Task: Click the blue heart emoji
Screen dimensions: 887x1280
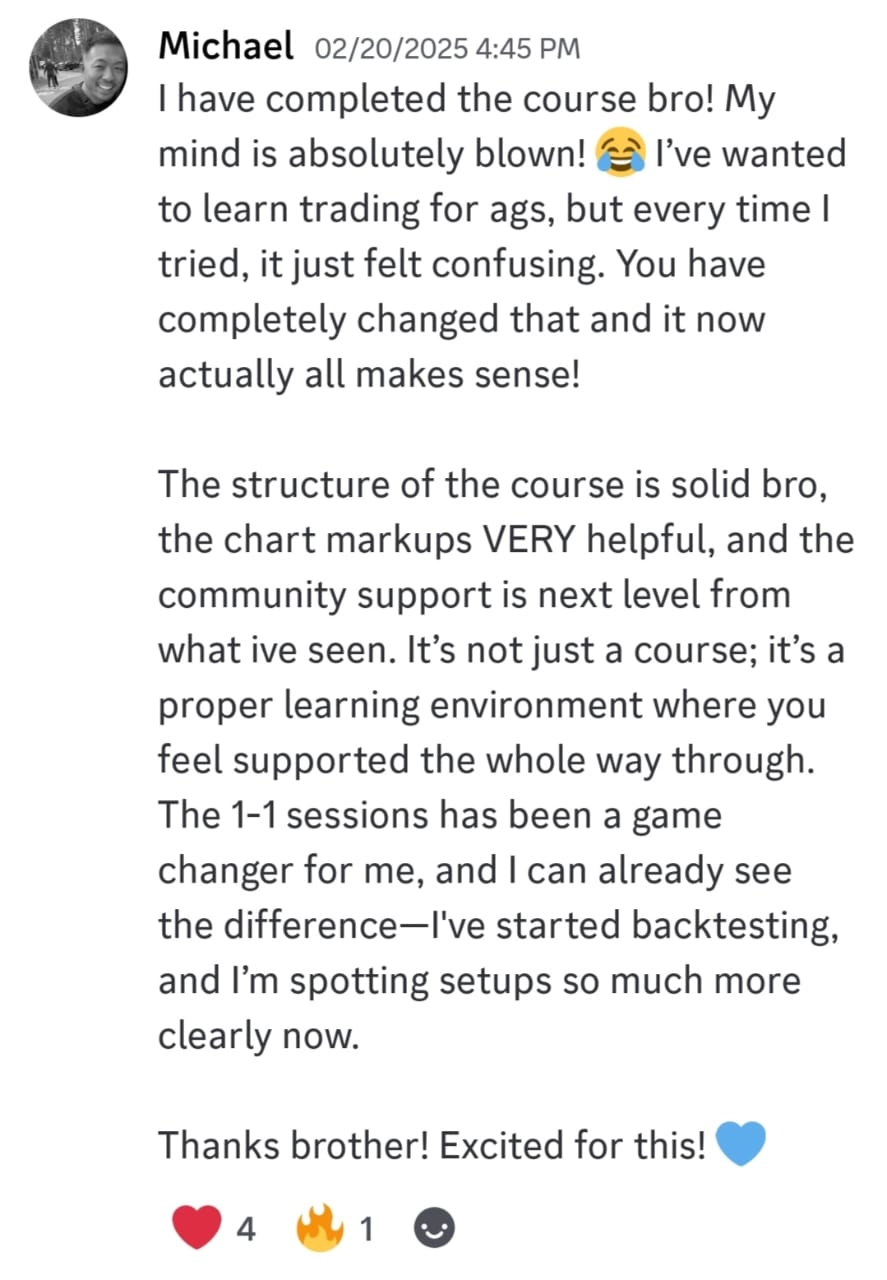Action: 742,1144
